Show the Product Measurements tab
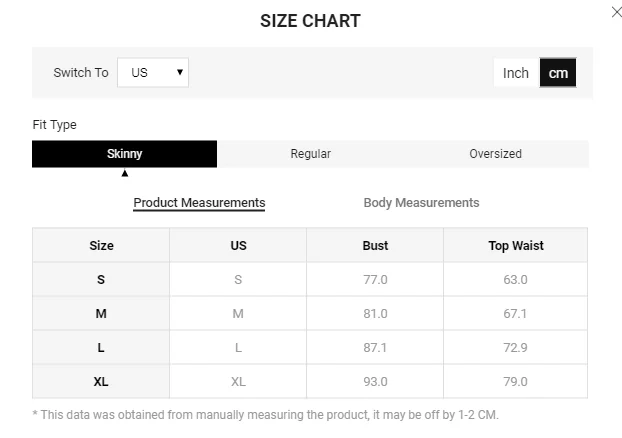622x438 pixels. (x=199, y=203)
